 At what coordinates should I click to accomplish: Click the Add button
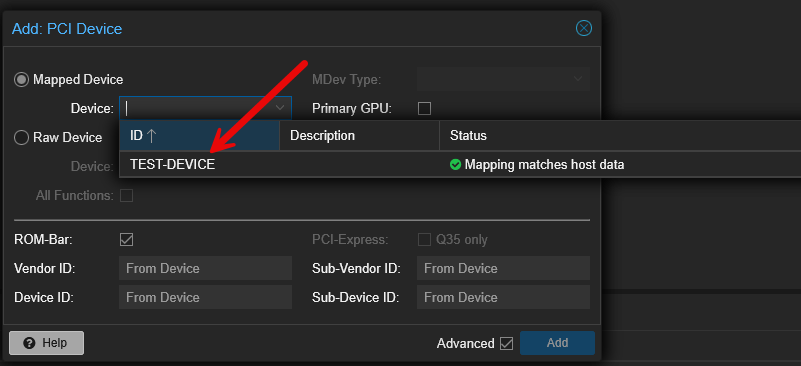[x=557, y=343]
